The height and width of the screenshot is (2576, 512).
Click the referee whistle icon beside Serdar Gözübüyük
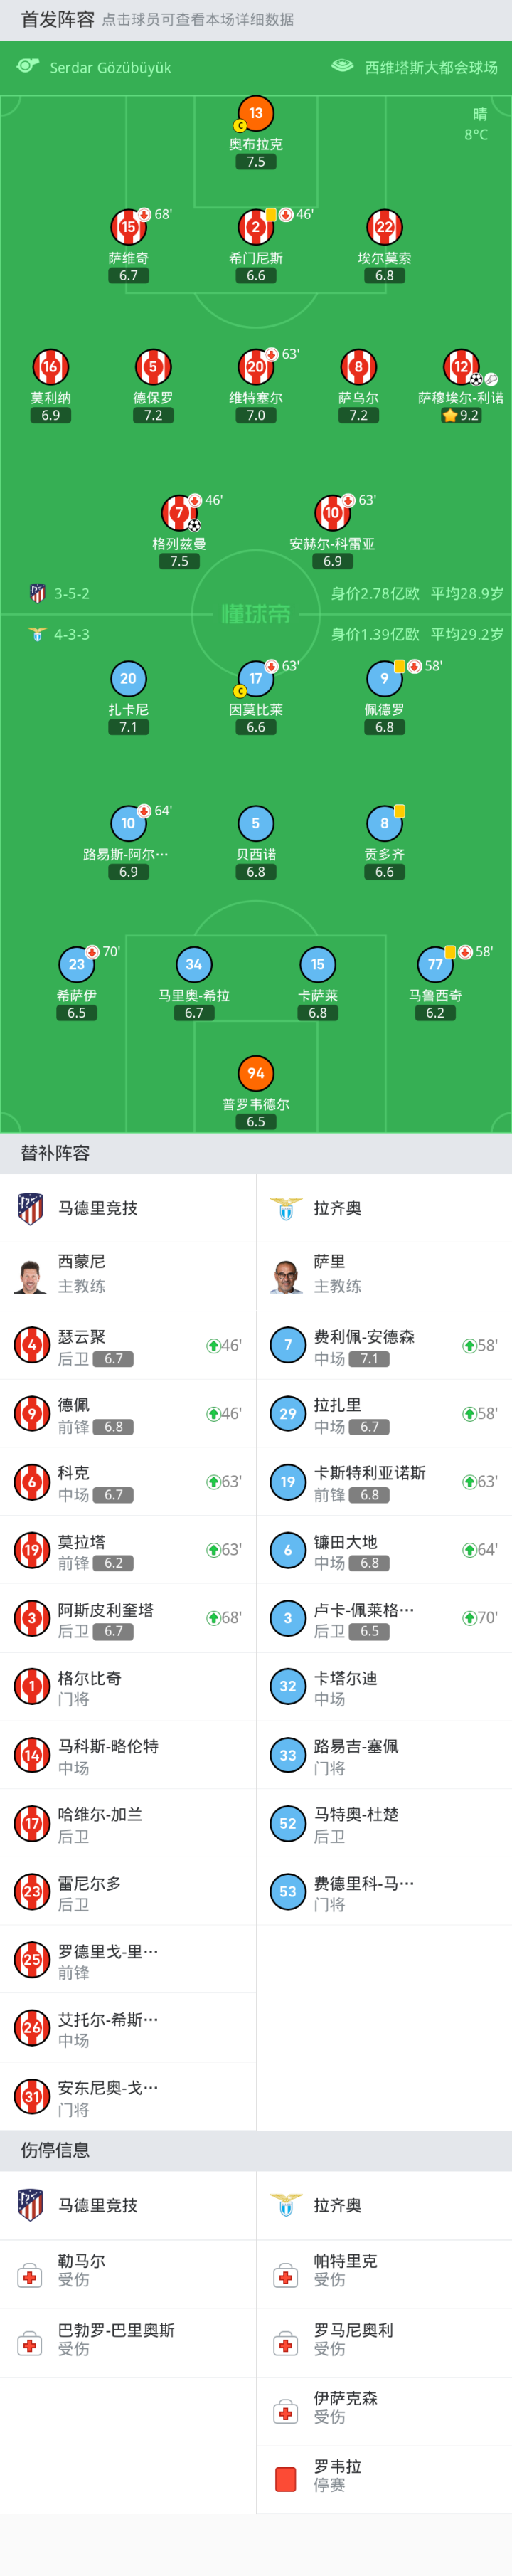point(28,66)
